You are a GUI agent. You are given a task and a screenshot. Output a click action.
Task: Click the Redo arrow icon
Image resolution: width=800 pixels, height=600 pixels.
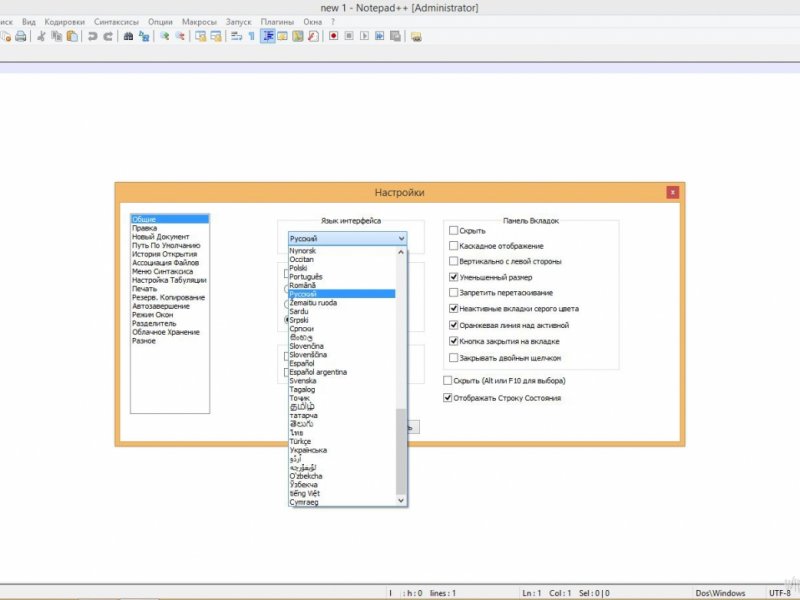108,36
